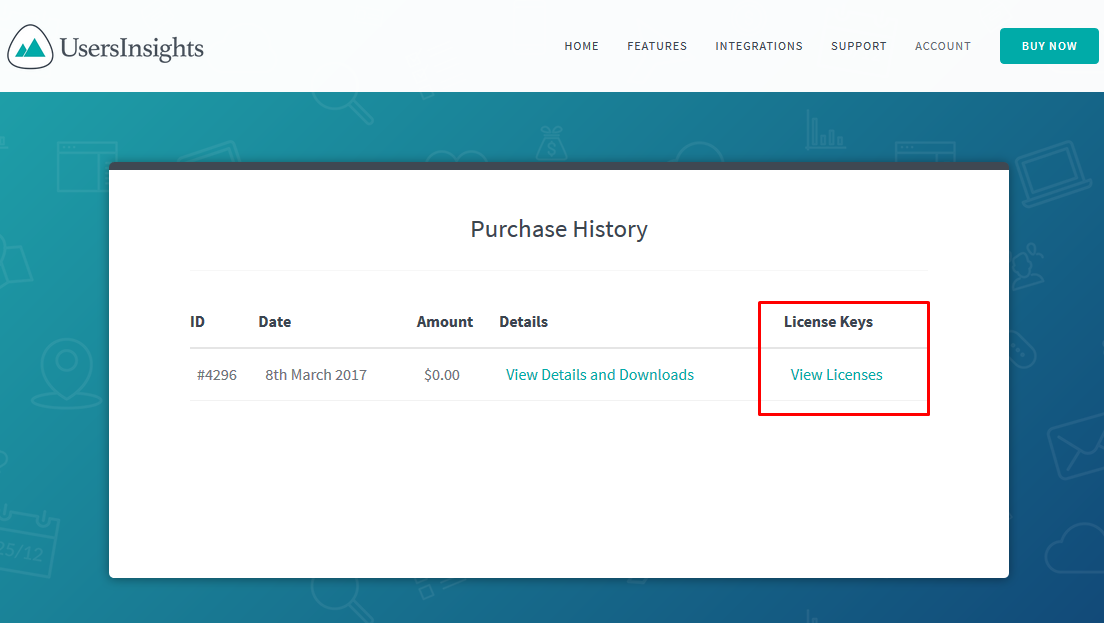Click the Date column header
The height and width of the screenshot is (623, 1104).
[275, 322]
